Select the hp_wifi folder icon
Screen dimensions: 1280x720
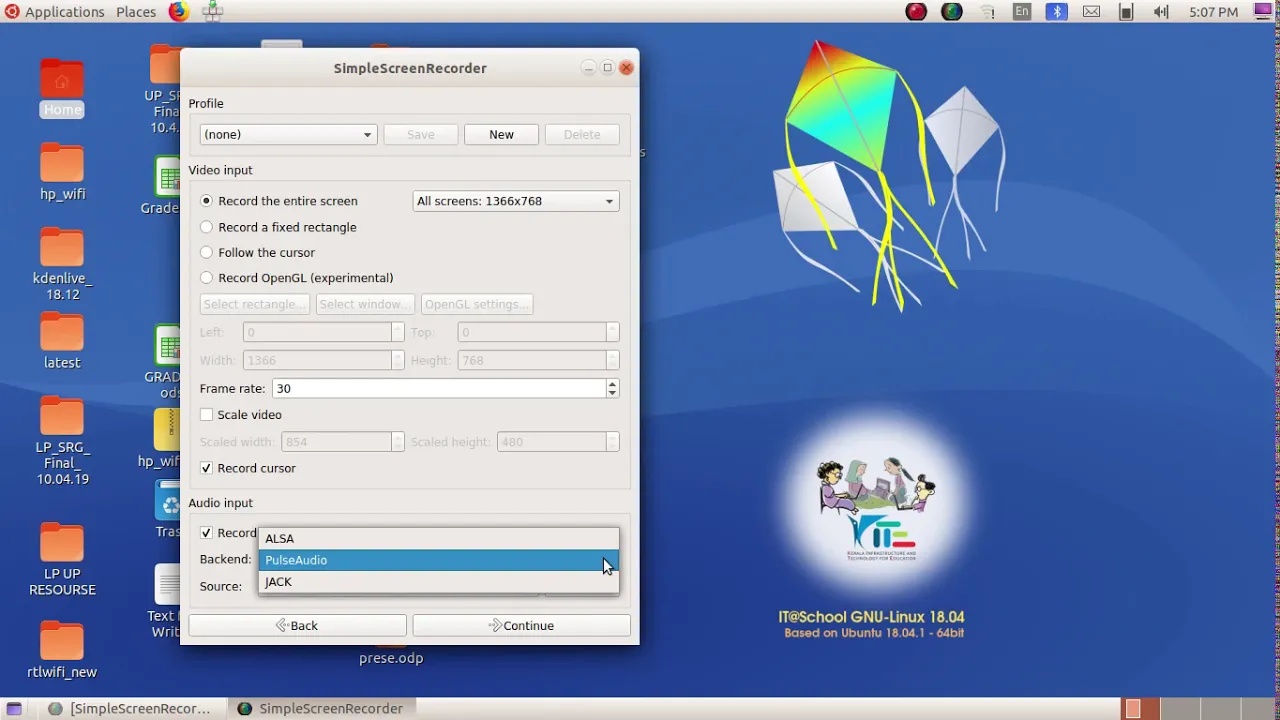(62, 172)
